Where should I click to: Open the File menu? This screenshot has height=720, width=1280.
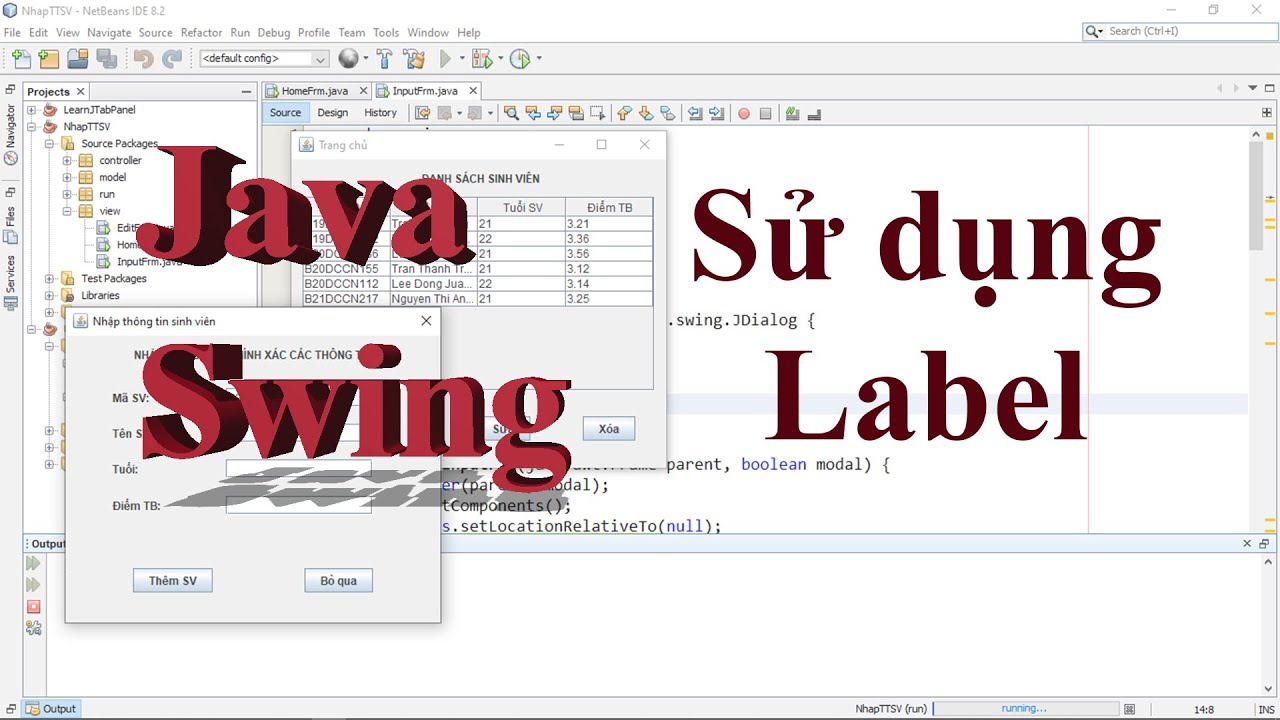click(x=12, y=33)
